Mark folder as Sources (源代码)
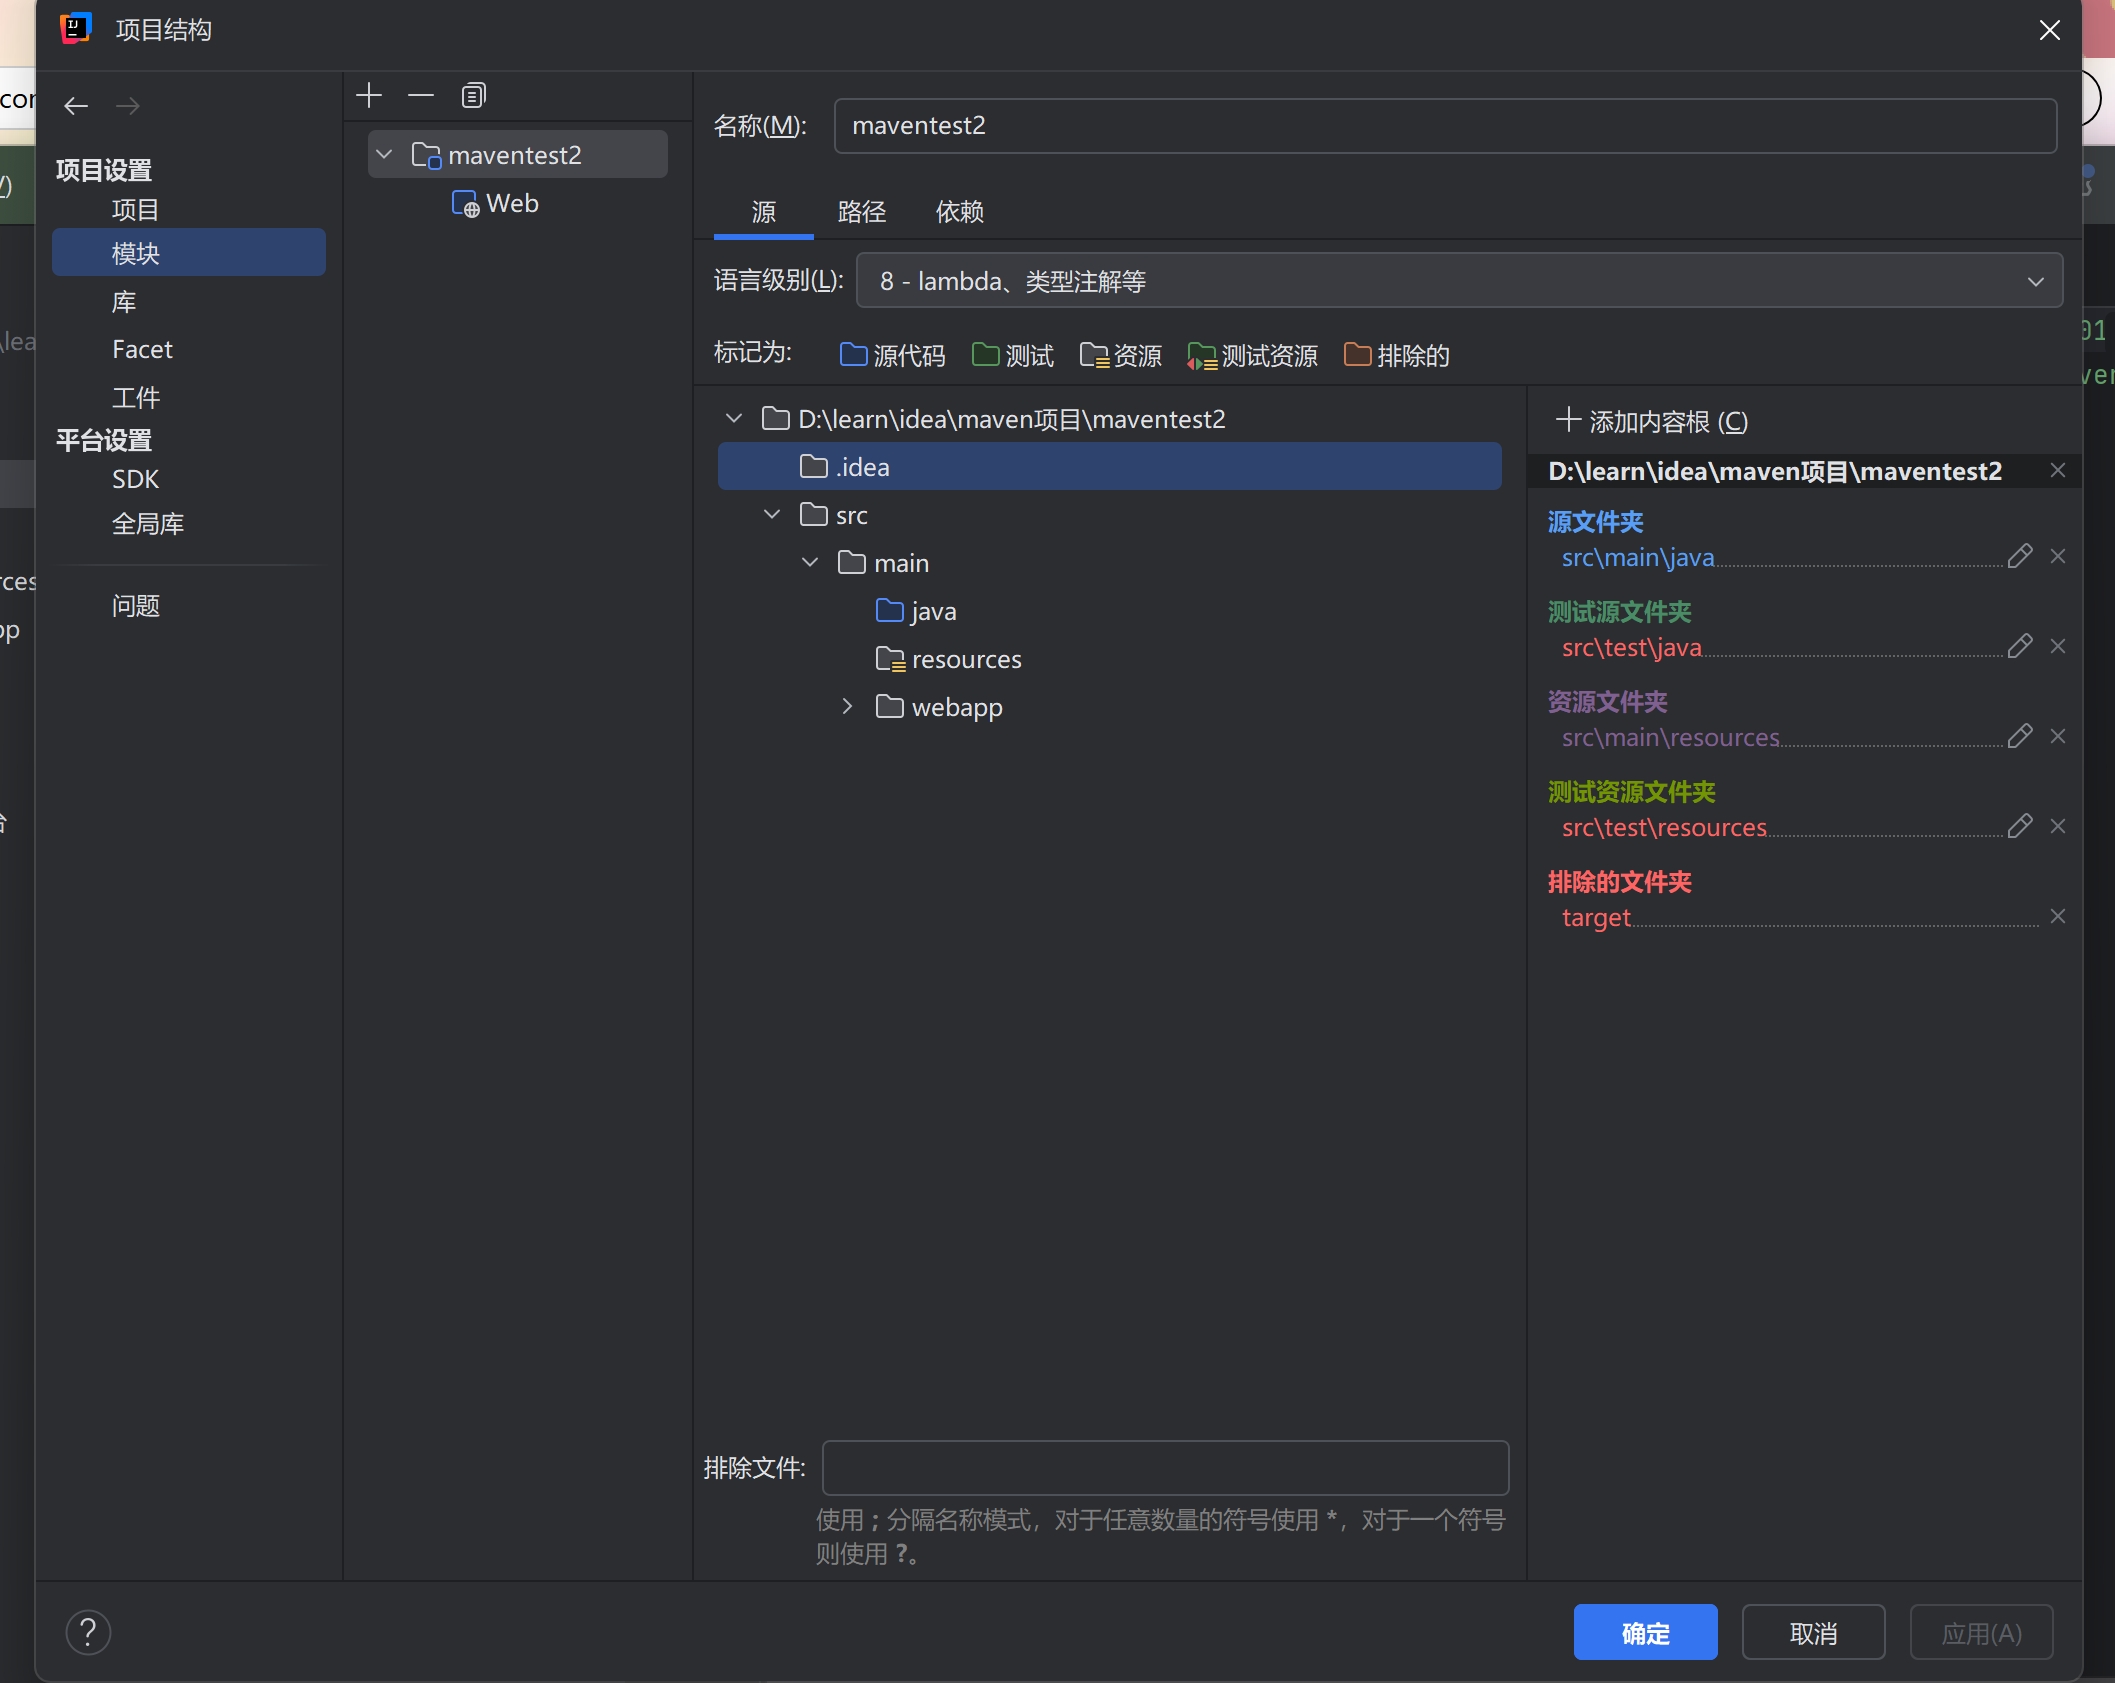This screenshot has width=2115, height=1683. [892, 356]
